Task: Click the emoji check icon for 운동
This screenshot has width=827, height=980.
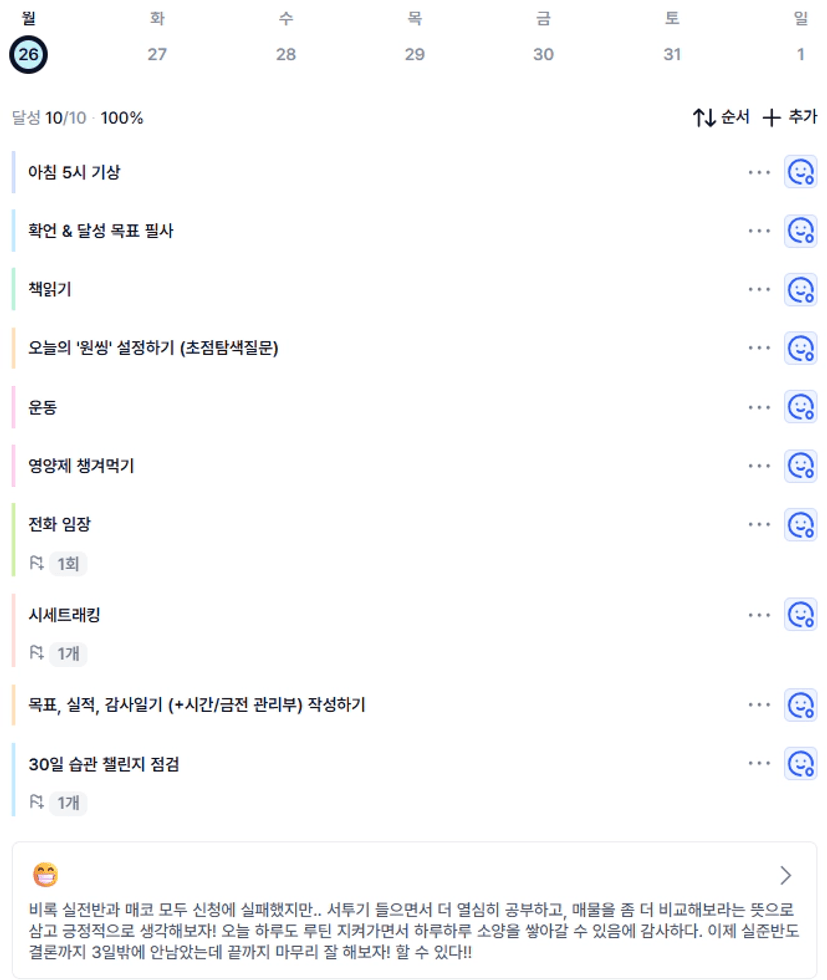Action: pos(800,407)
